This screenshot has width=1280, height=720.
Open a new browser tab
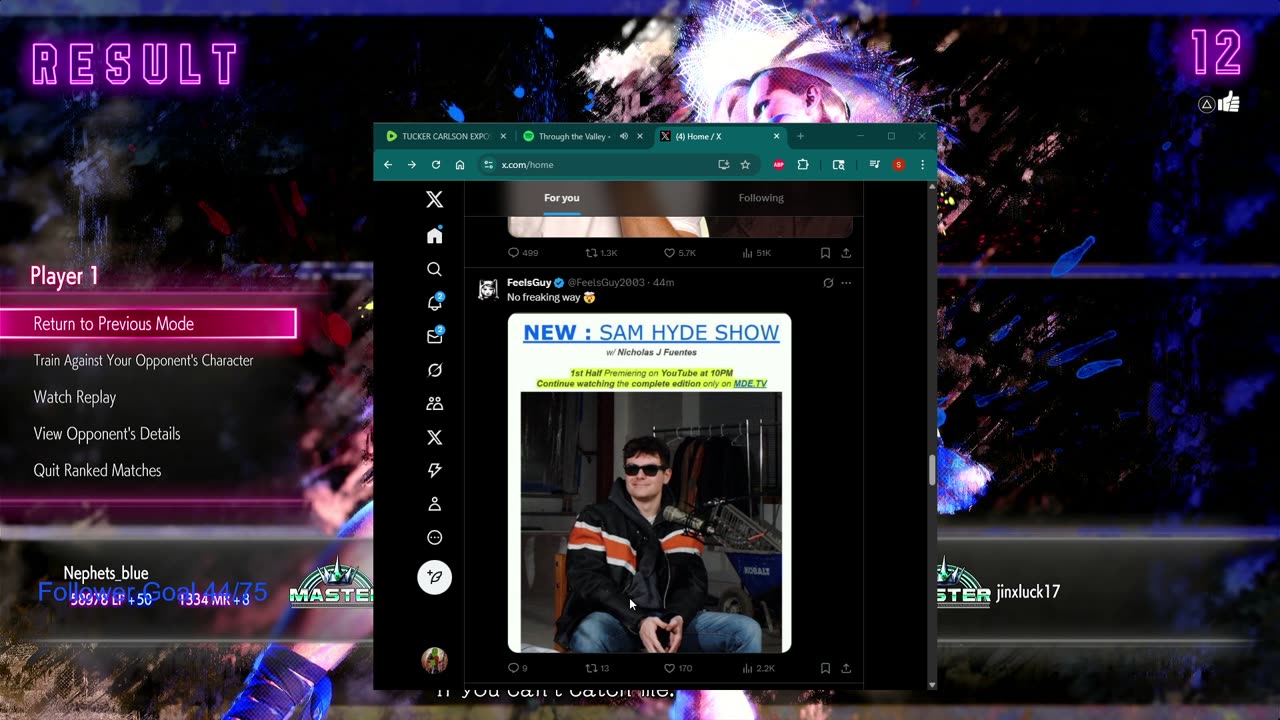point(800,136)
